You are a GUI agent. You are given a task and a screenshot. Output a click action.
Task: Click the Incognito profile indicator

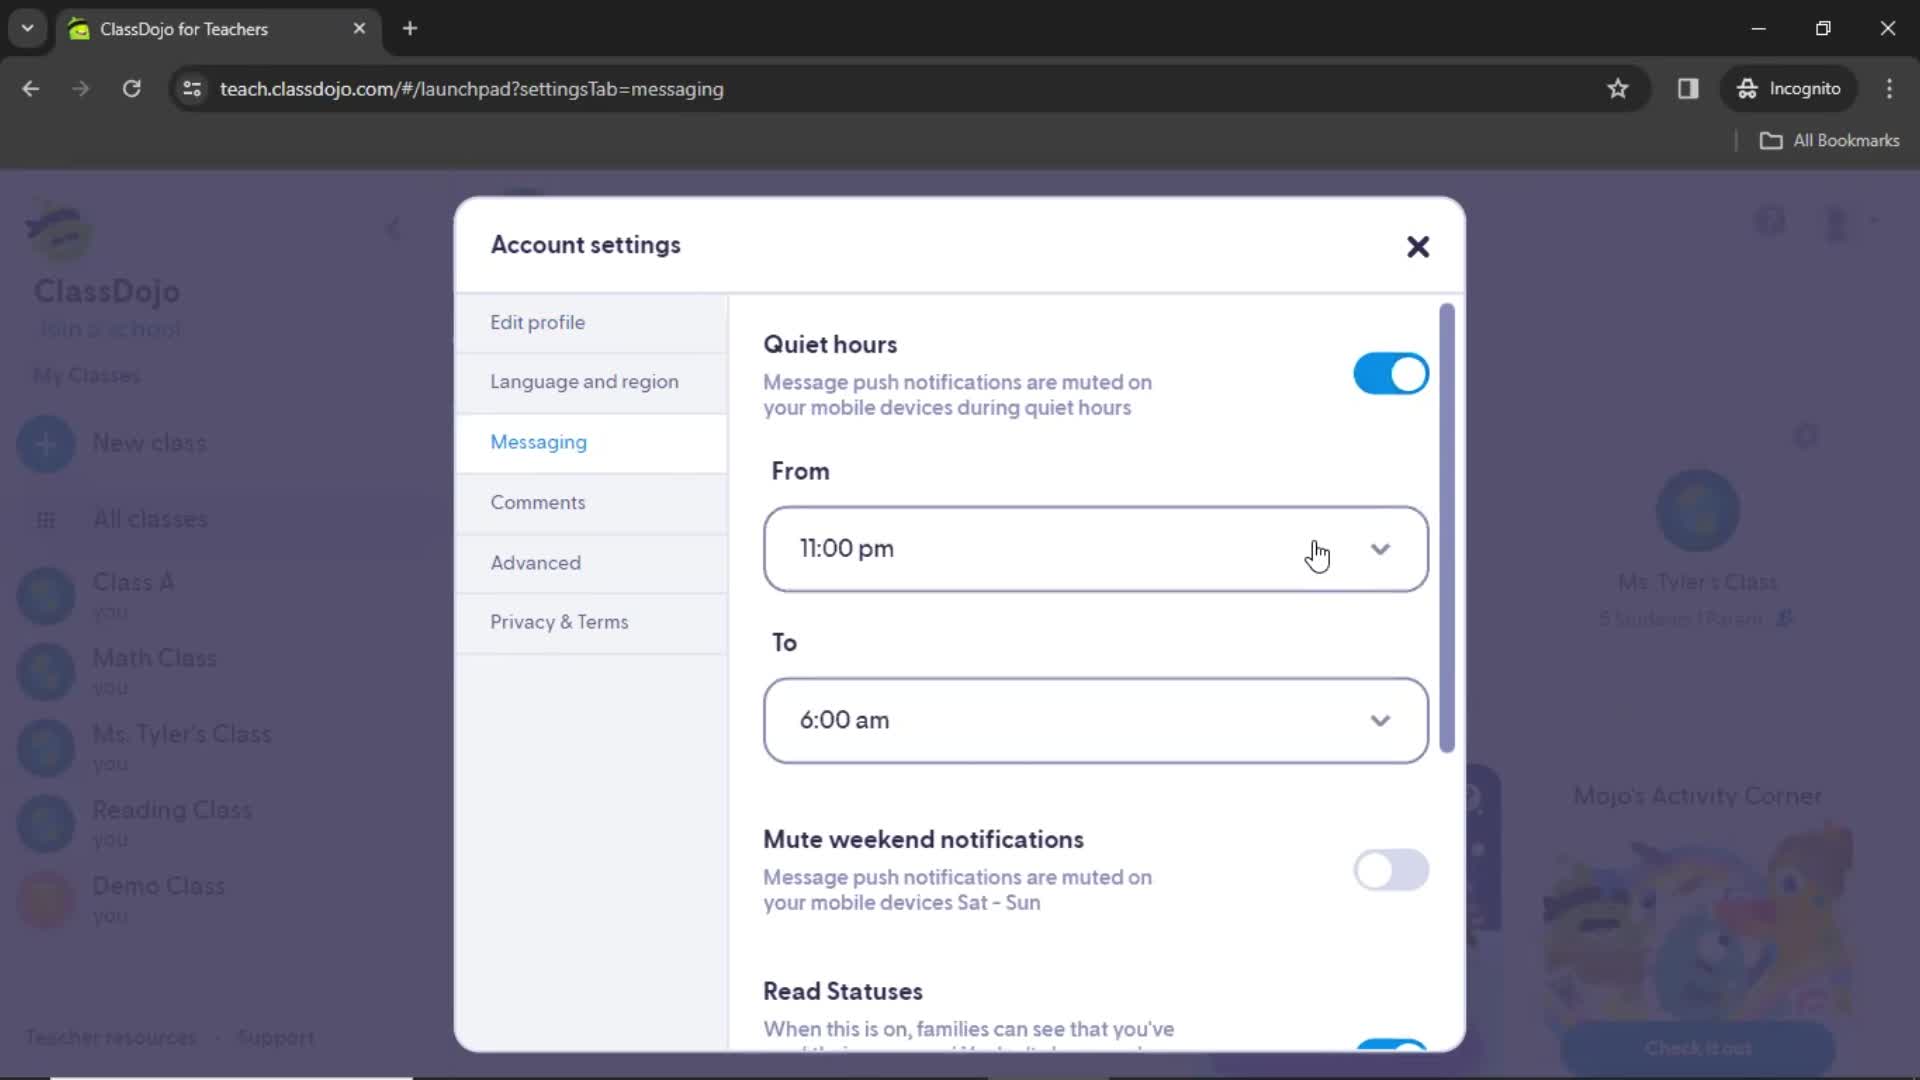1789,89
